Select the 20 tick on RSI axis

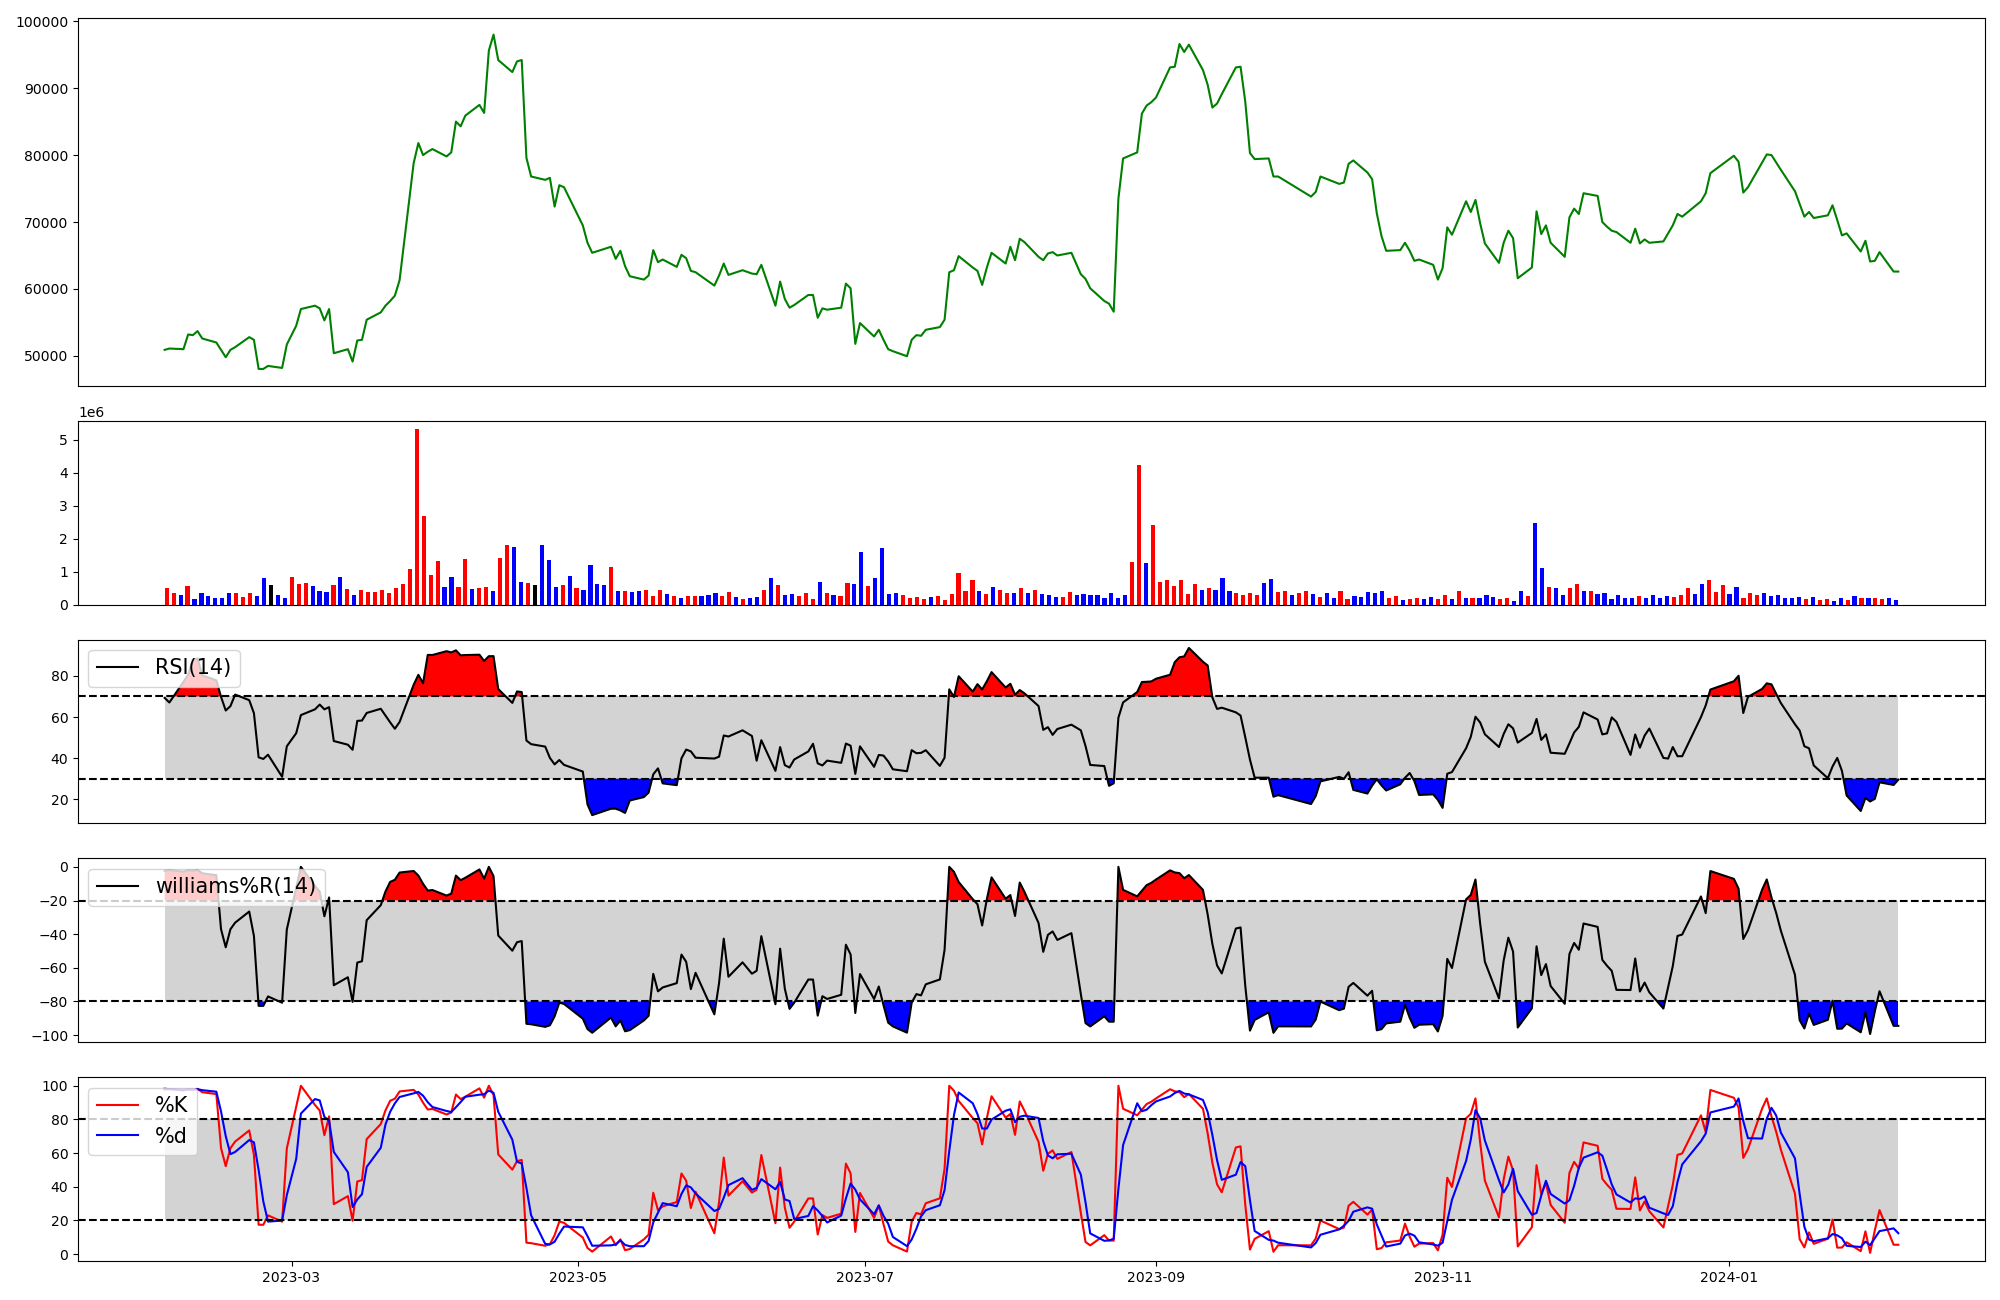click(x=60, y=800)
